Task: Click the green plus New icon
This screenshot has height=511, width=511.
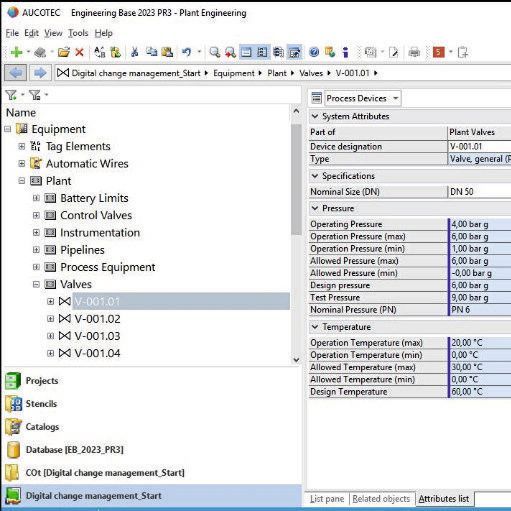Action: (x=16, y=52)
